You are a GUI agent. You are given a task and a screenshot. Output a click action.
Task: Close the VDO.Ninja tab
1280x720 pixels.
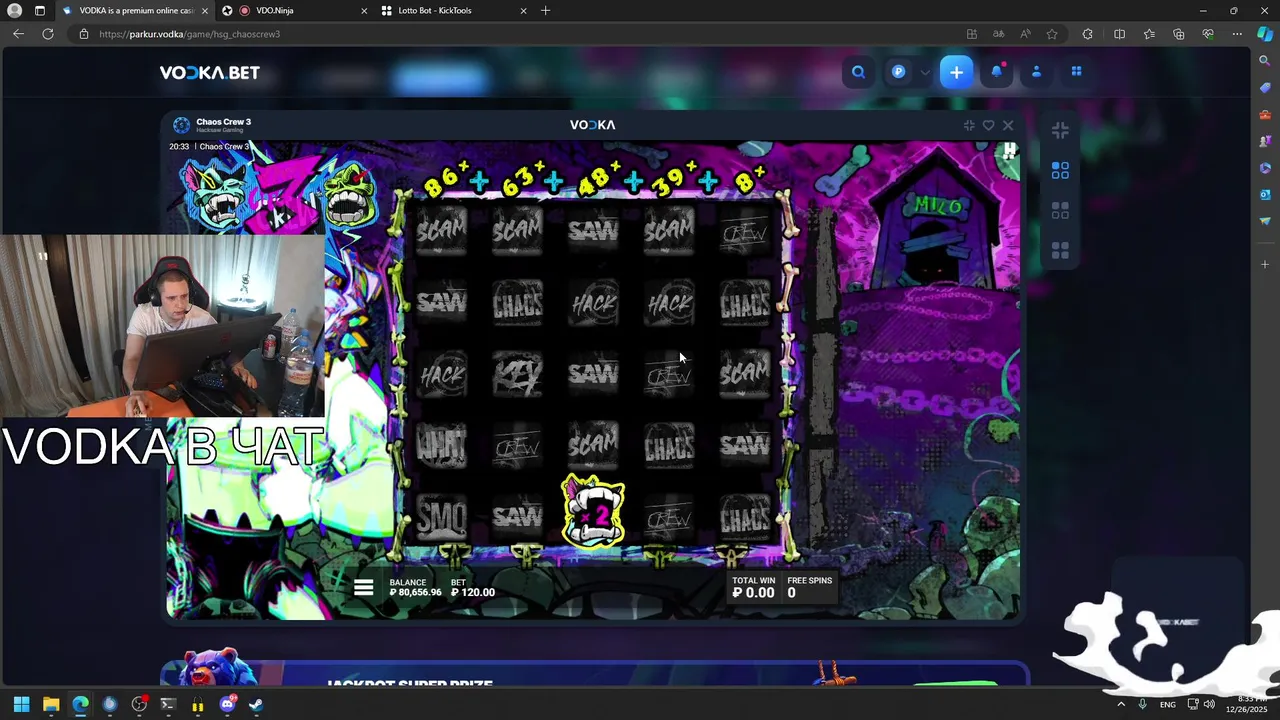(363, 10)
